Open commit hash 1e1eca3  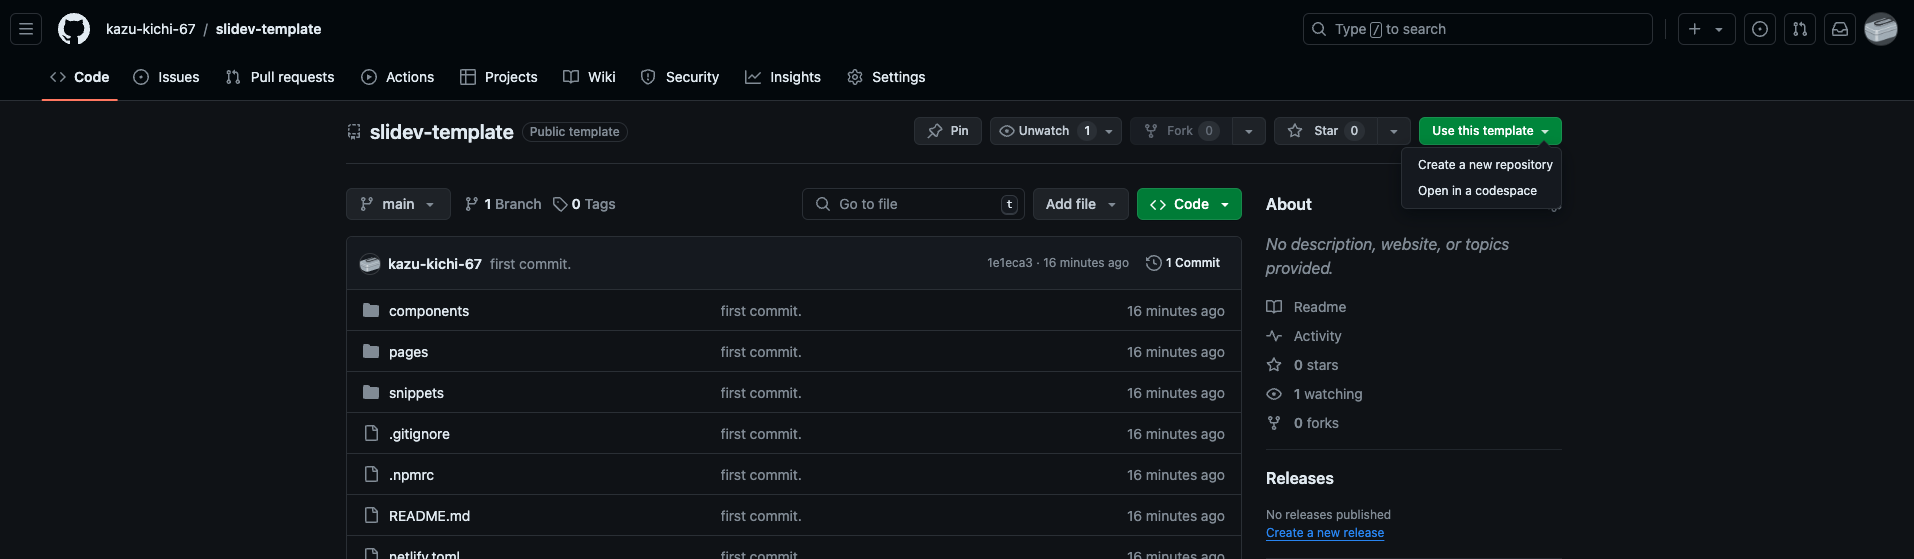click(1009, 263)
